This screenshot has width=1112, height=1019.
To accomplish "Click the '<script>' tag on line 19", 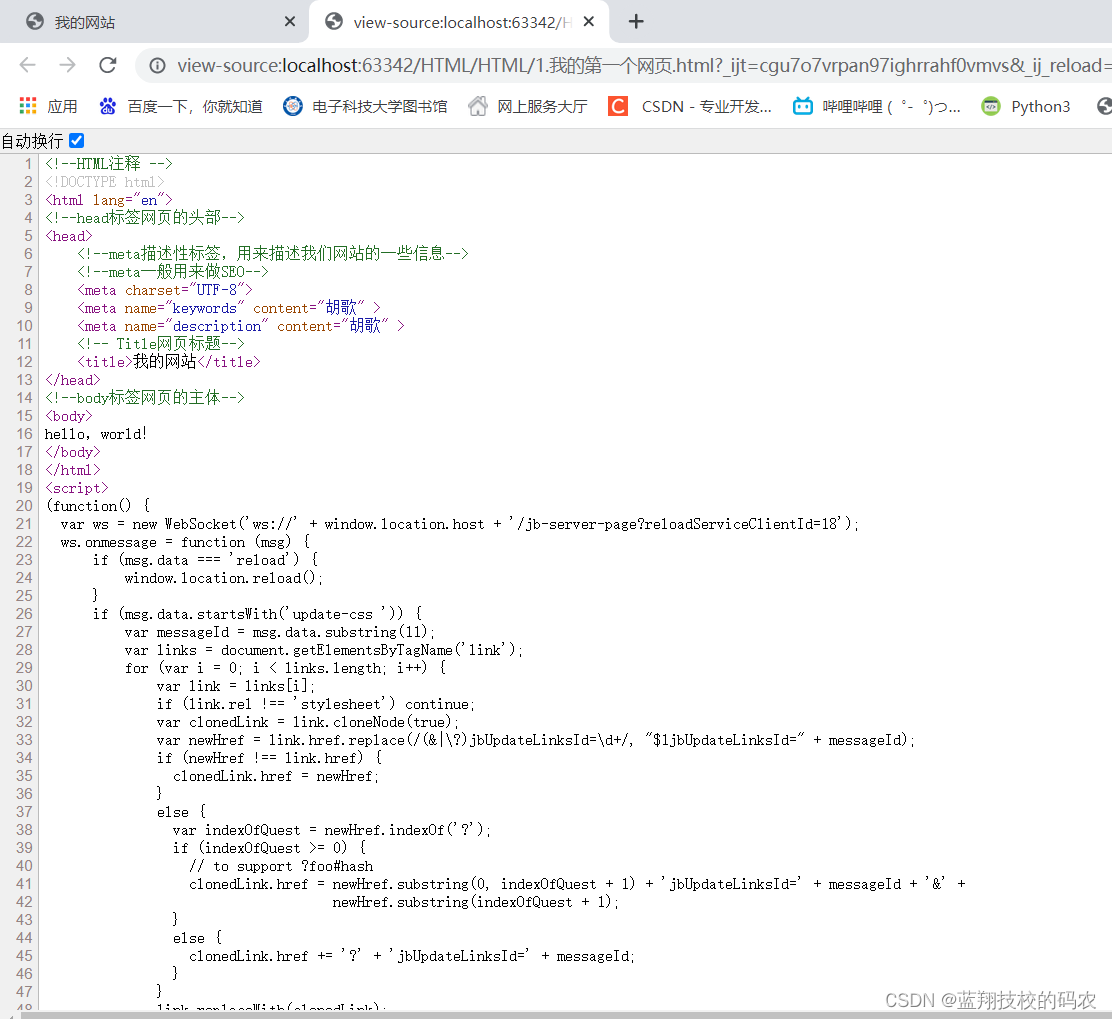I will click(77, 488).
